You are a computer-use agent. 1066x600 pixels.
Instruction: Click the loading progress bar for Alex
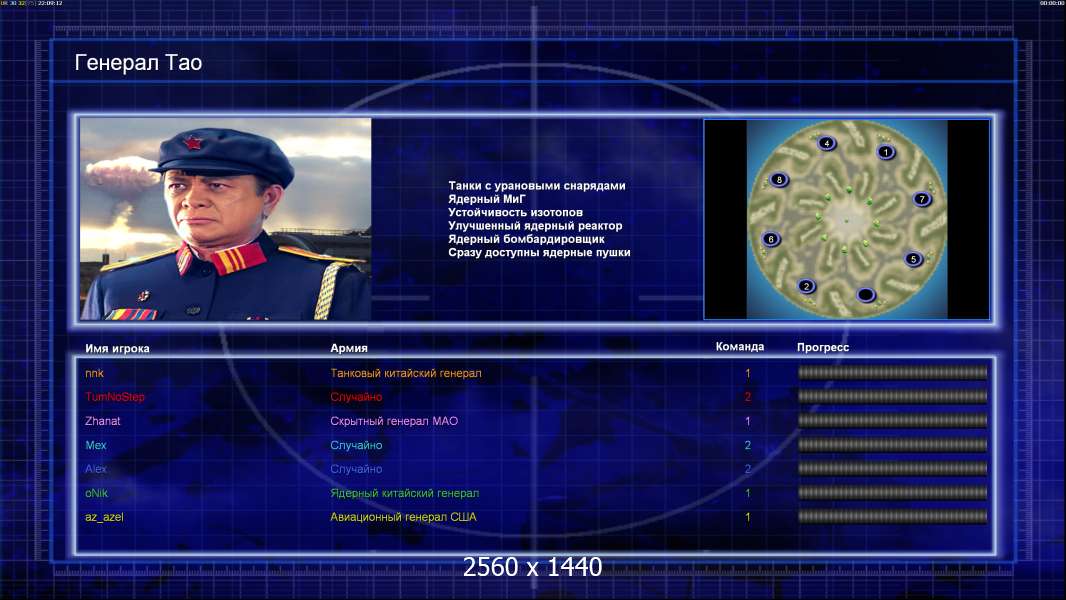[893, 469]
